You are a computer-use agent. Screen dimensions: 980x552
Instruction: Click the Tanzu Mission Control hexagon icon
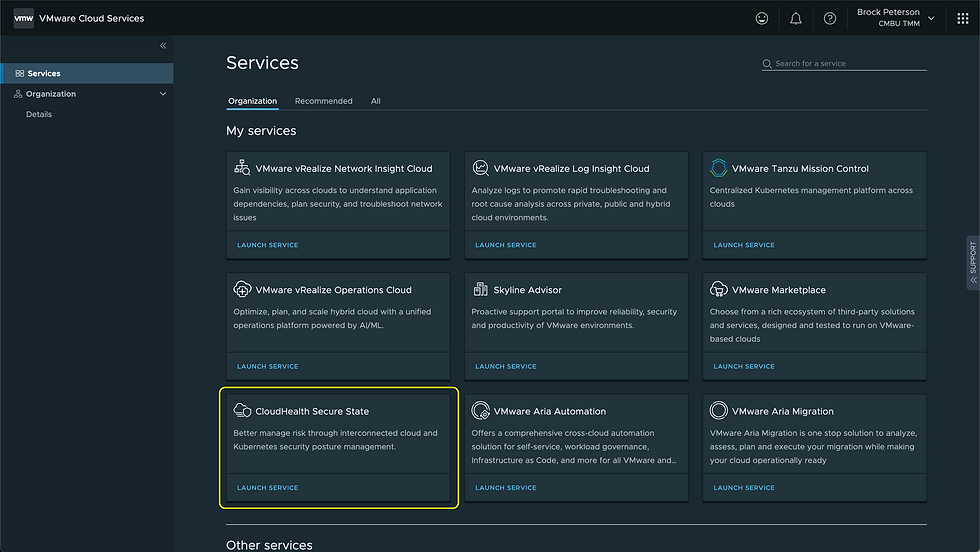(x=718, y=168)
